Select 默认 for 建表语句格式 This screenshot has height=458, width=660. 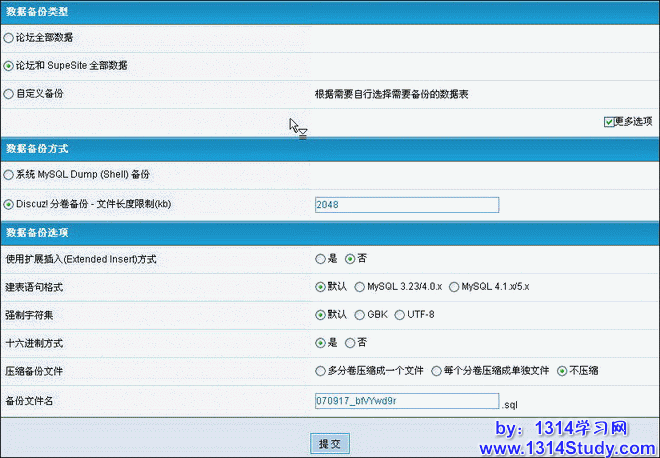(x=320, y=286)
